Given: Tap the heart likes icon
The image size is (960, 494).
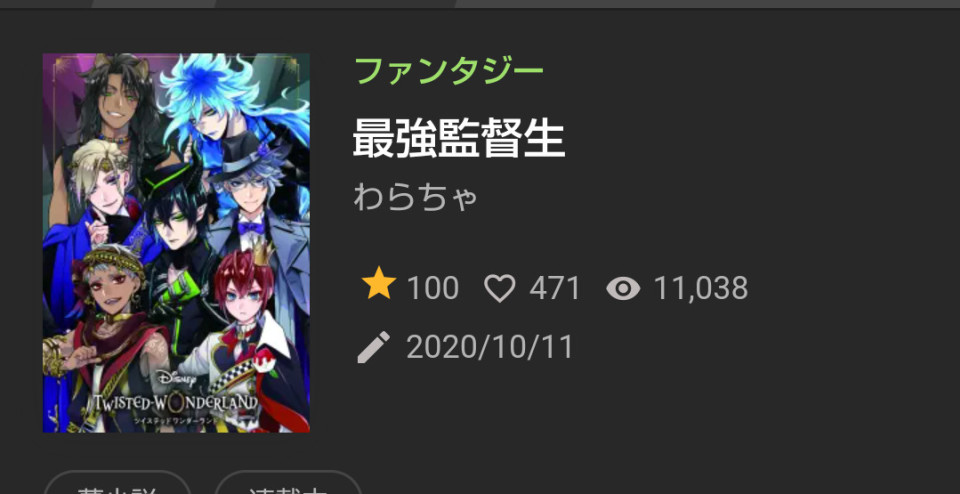Looking at the screenshot, I should coord(500,288).
